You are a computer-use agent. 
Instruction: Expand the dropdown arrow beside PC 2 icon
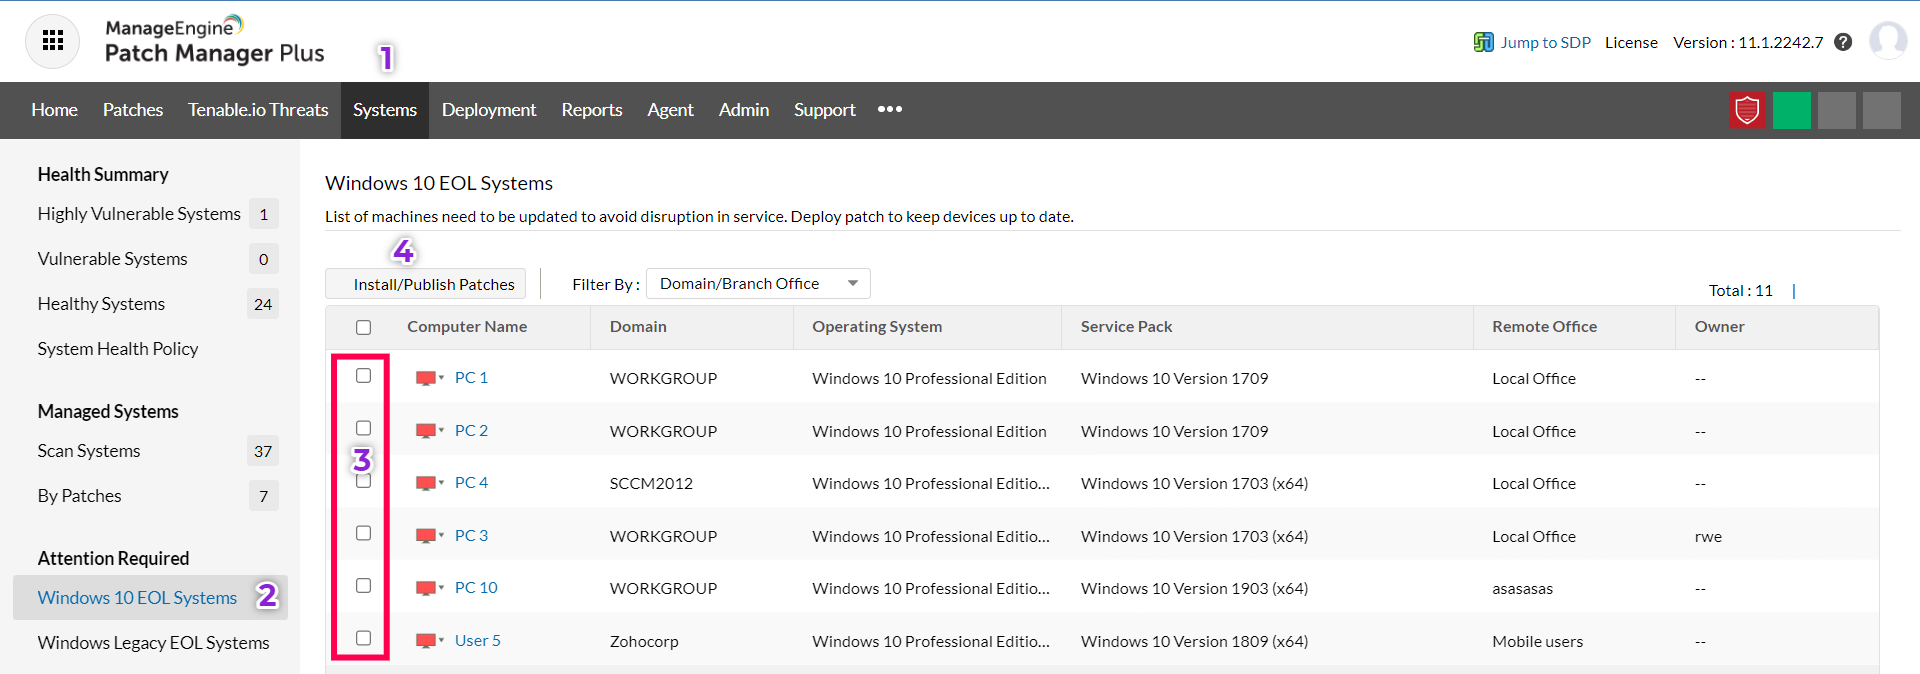click(442, 430)
